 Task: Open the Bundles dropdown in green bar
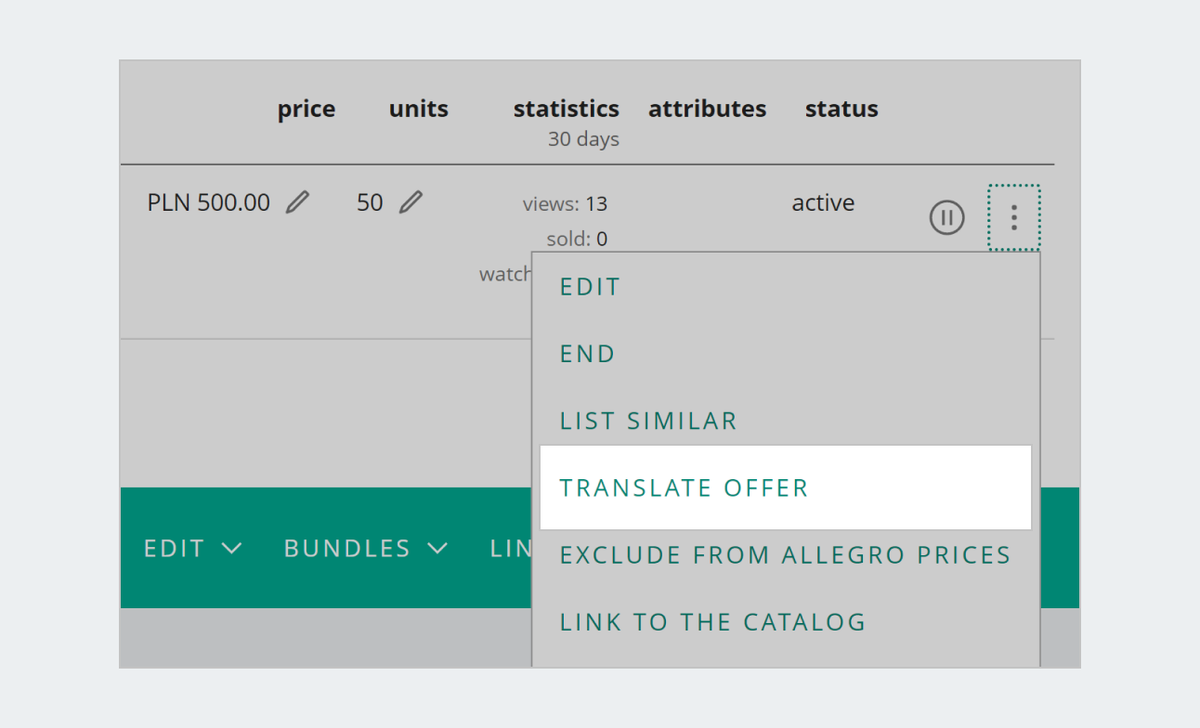click(366, 549)
